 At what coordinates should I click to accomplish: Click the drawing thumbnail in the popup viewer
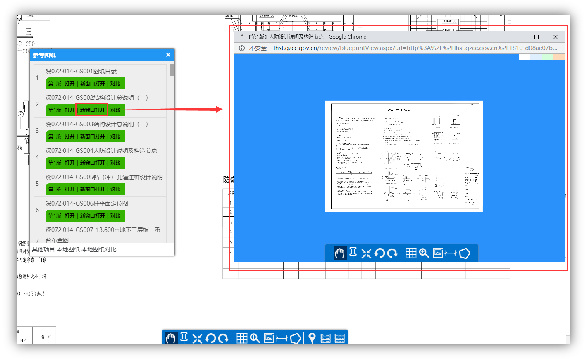tap(404, 156)
